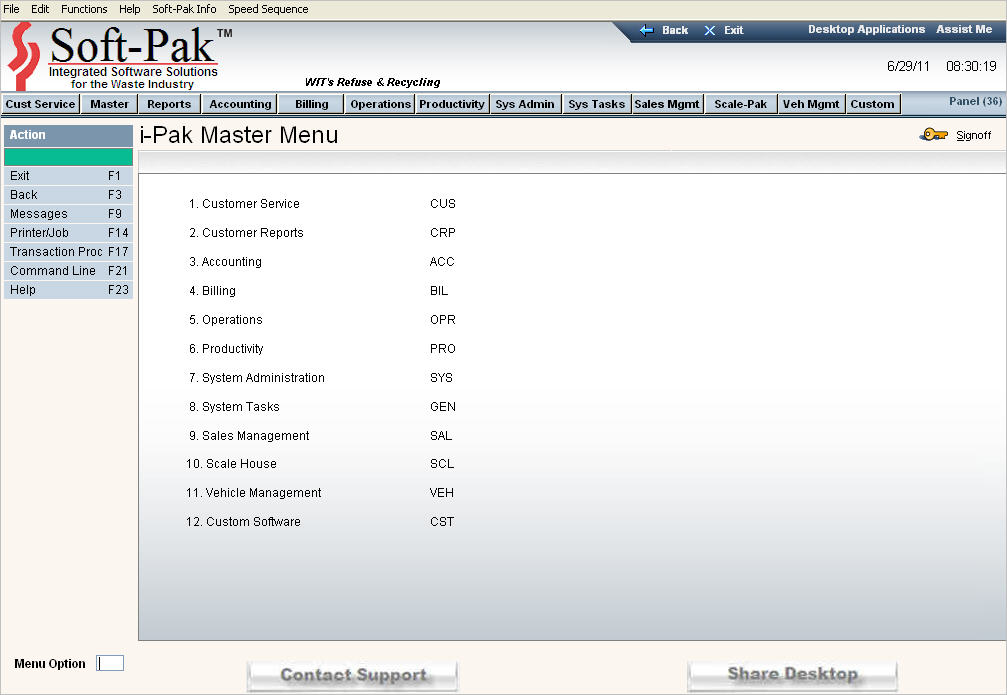This screenshot has height=695, width=1007.
Task: Select menu item 5. Operations
Action: click(225, 320)
